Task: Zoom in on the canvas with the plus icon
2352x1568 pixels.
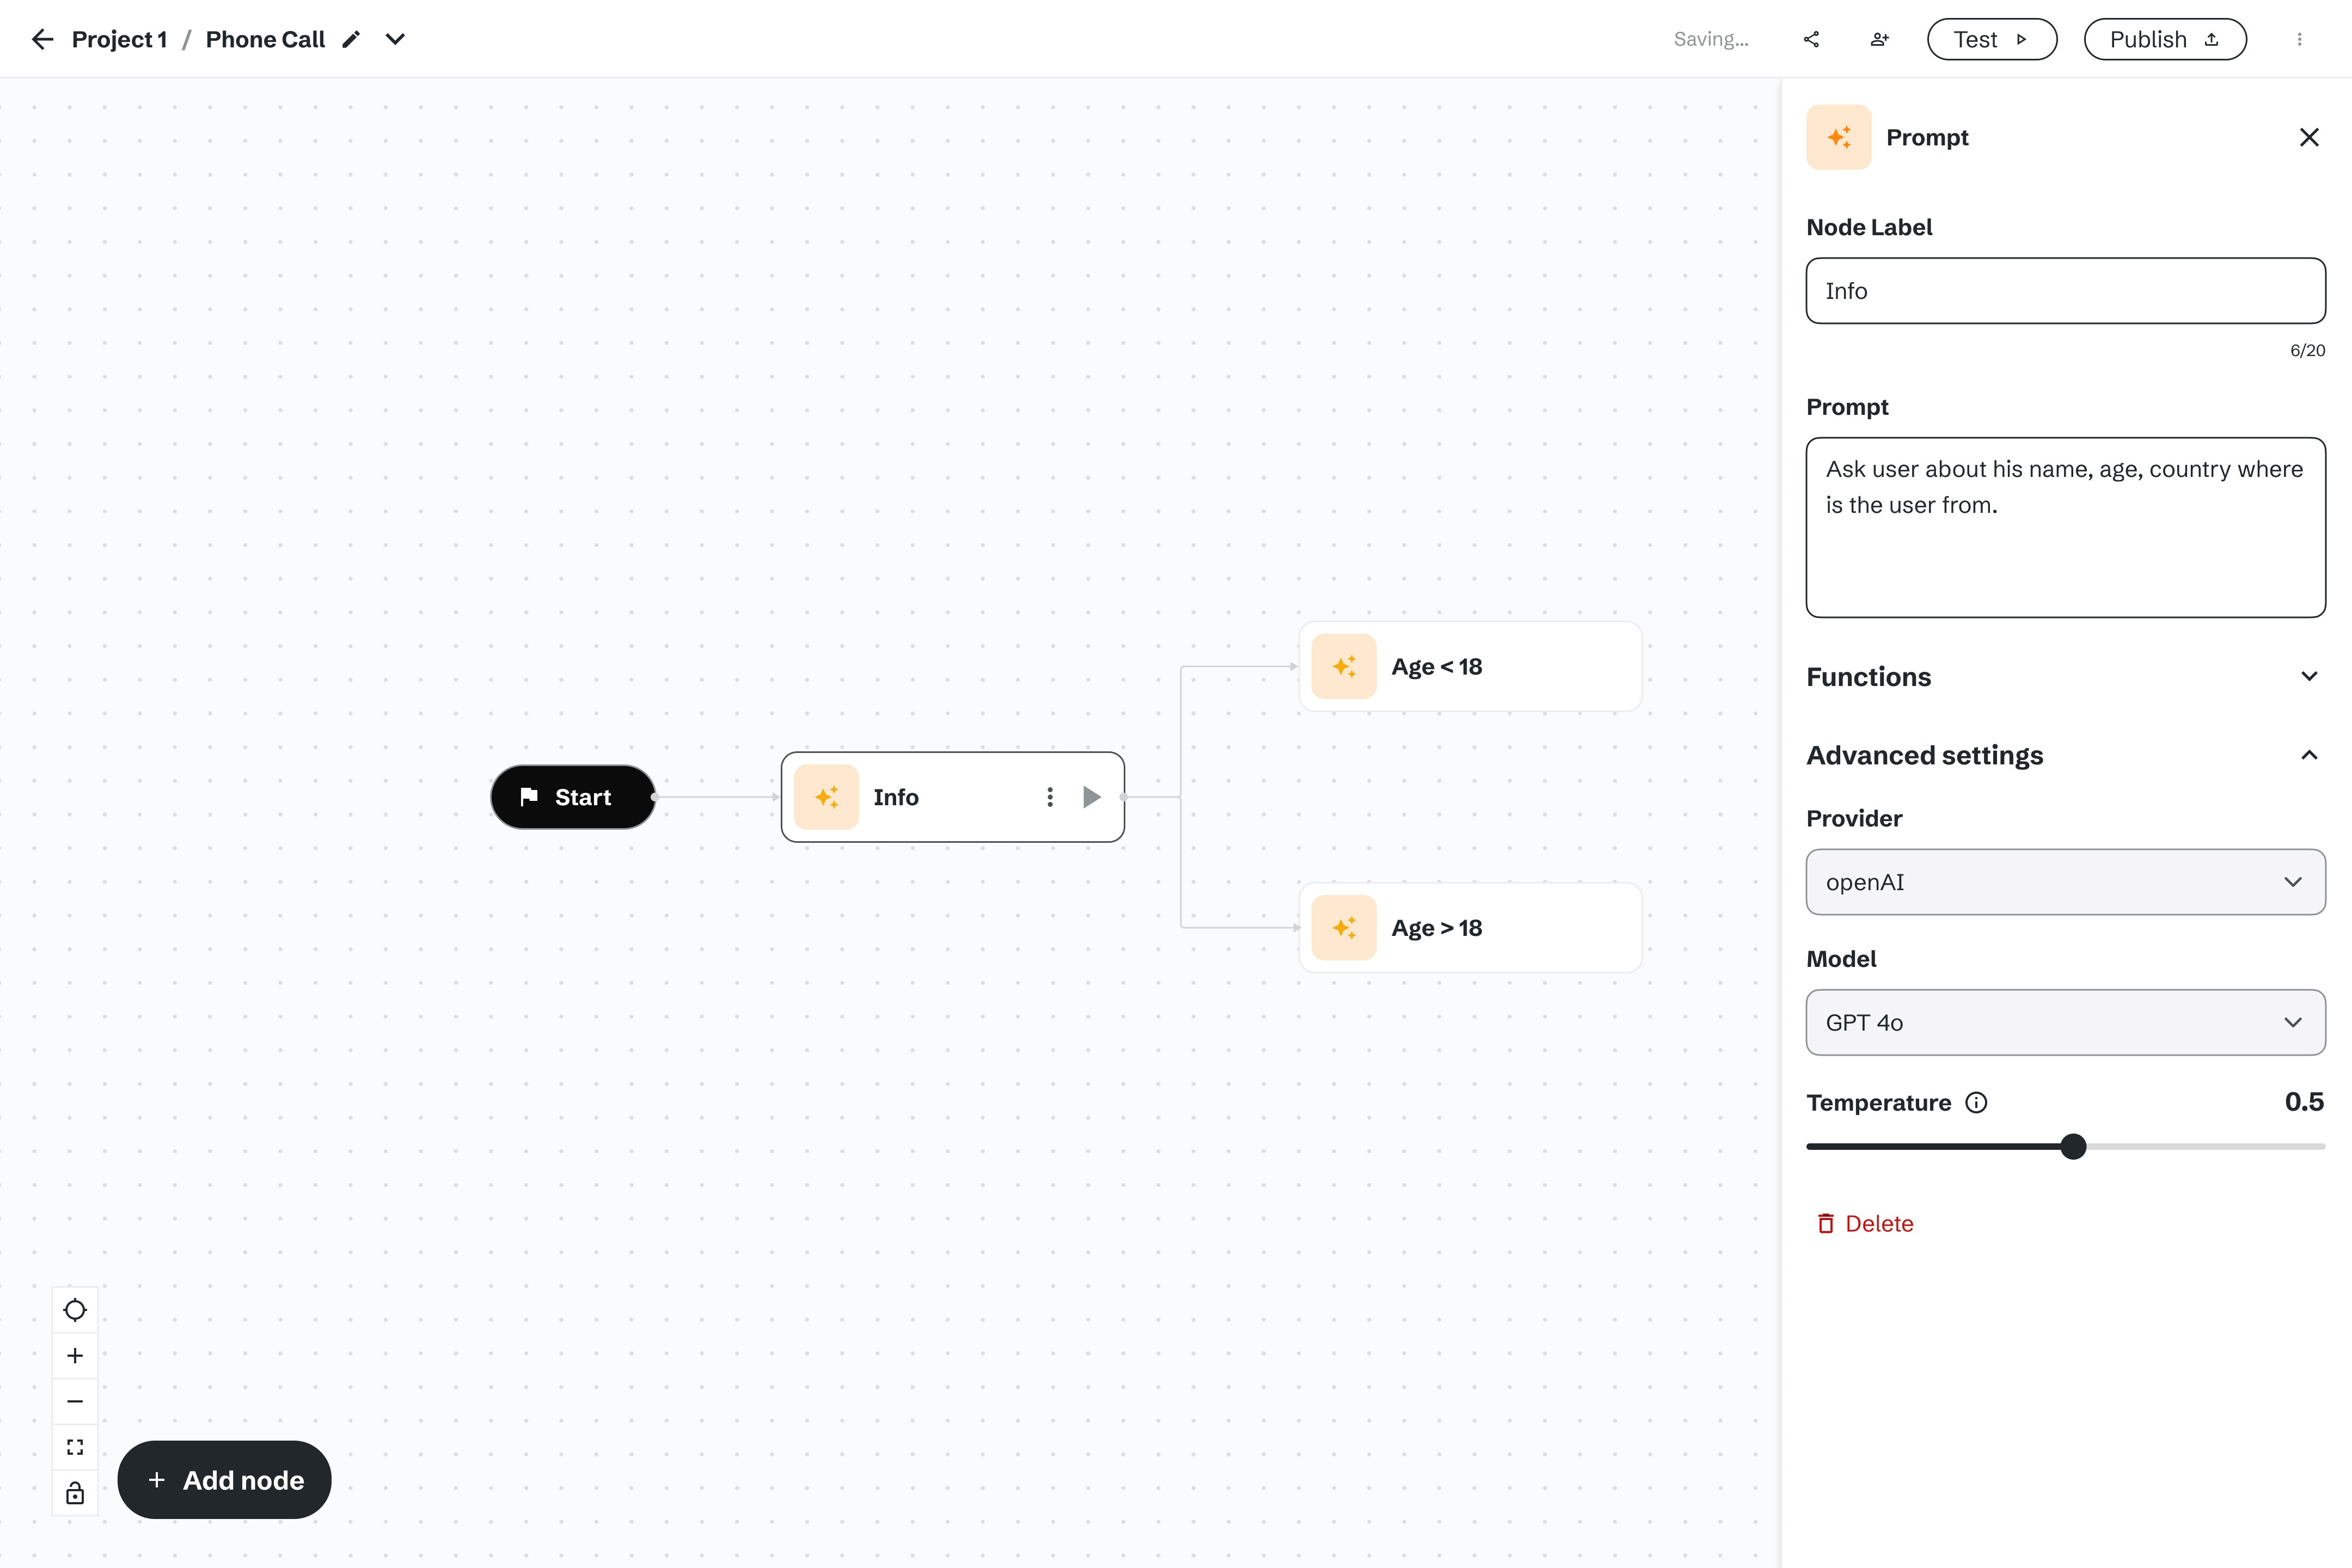Action: point(75,1356)
